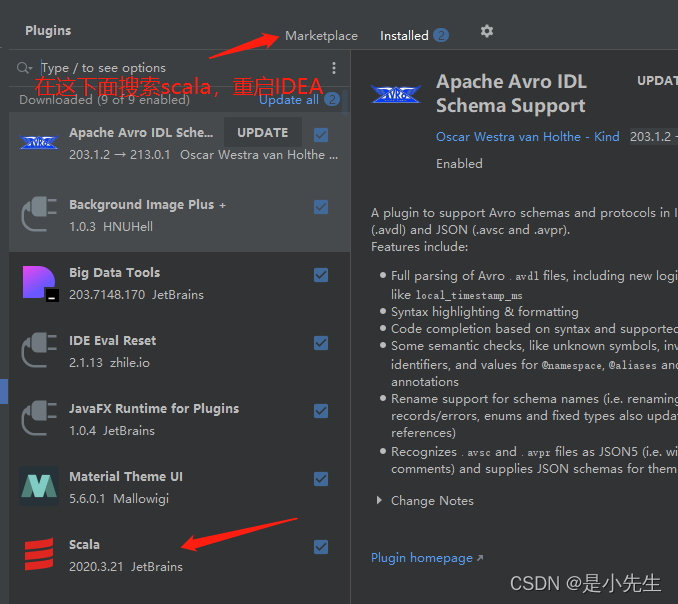
Task: Select Background Image Plus + row name
Action: click(147, 205)
